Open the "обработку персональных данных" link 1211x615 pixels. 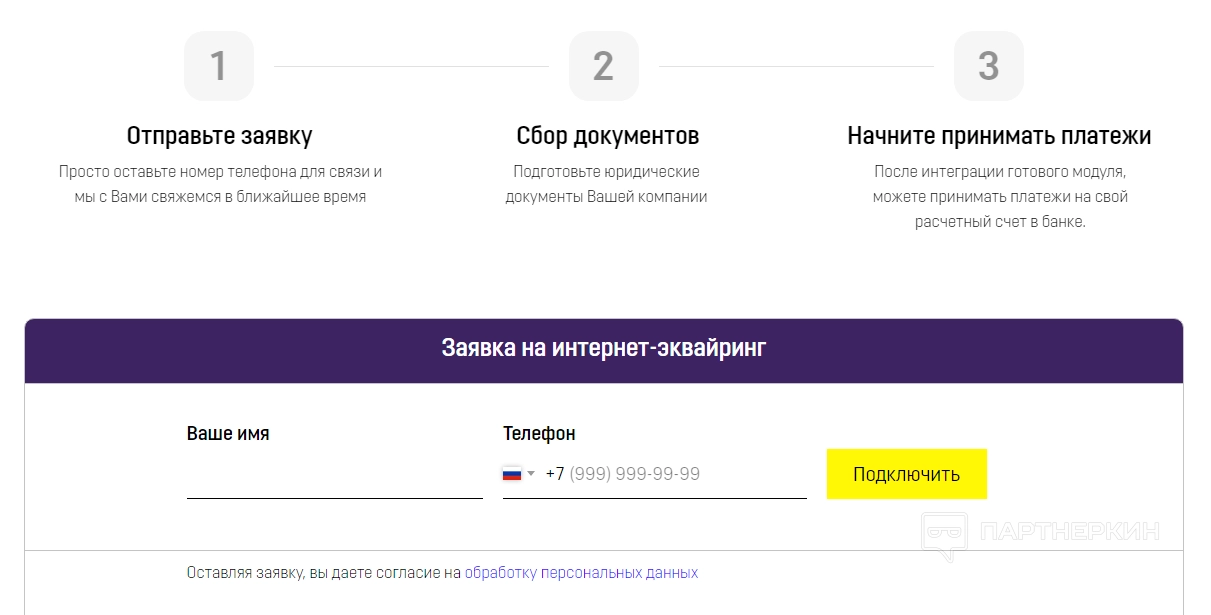click(581, 573)
